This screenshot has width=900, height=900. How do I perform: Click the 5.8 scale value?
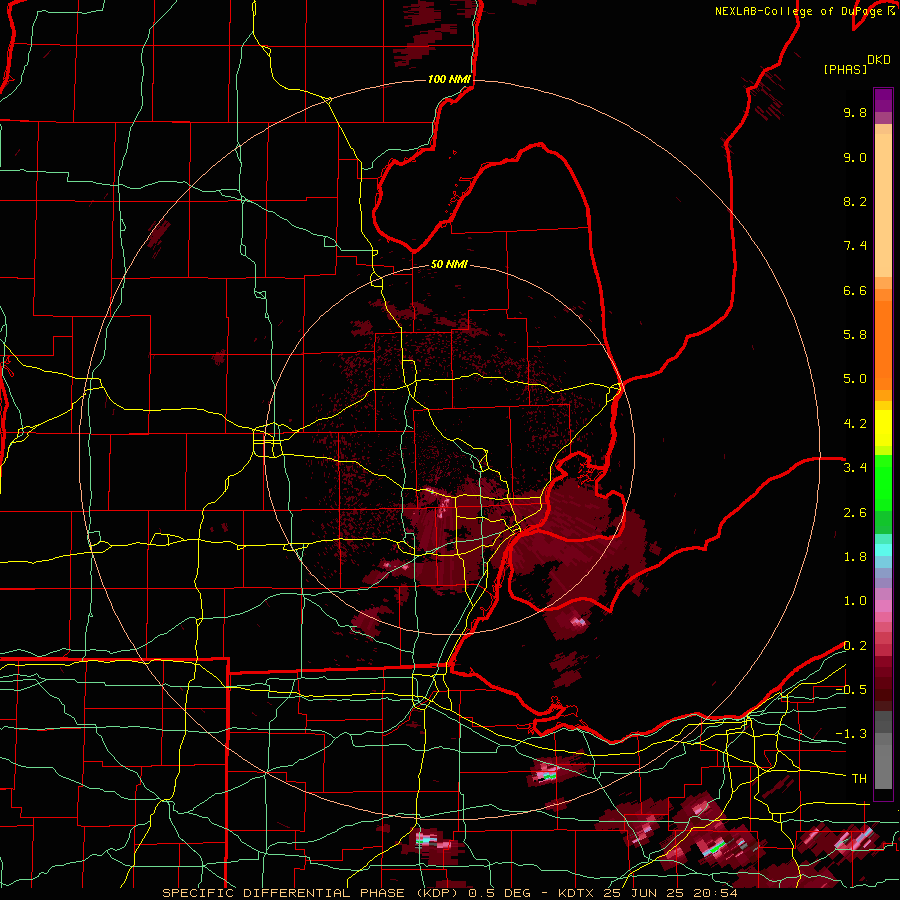855,335
